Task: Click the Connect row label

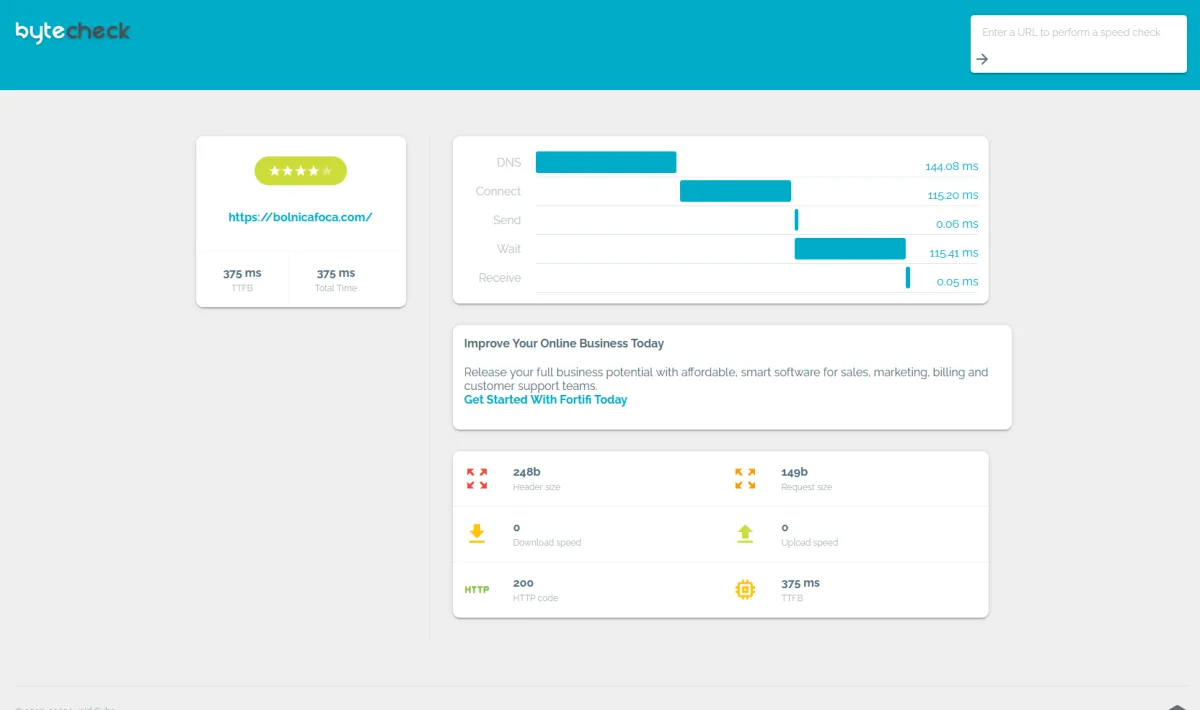Action: [498, 191]
